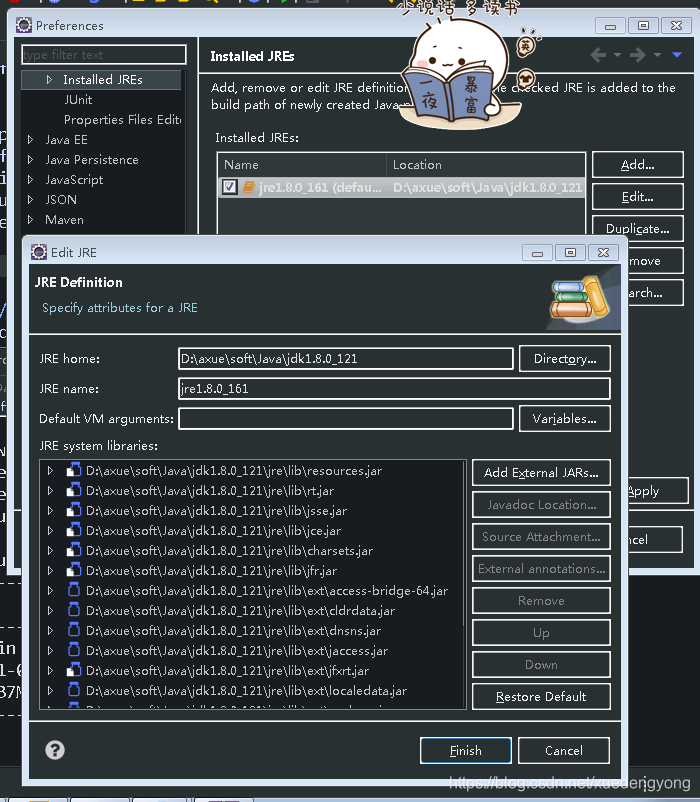Select JUnit in the preferences tree
The height and width of the screenshot is (802, 700).
click(78, 99)
